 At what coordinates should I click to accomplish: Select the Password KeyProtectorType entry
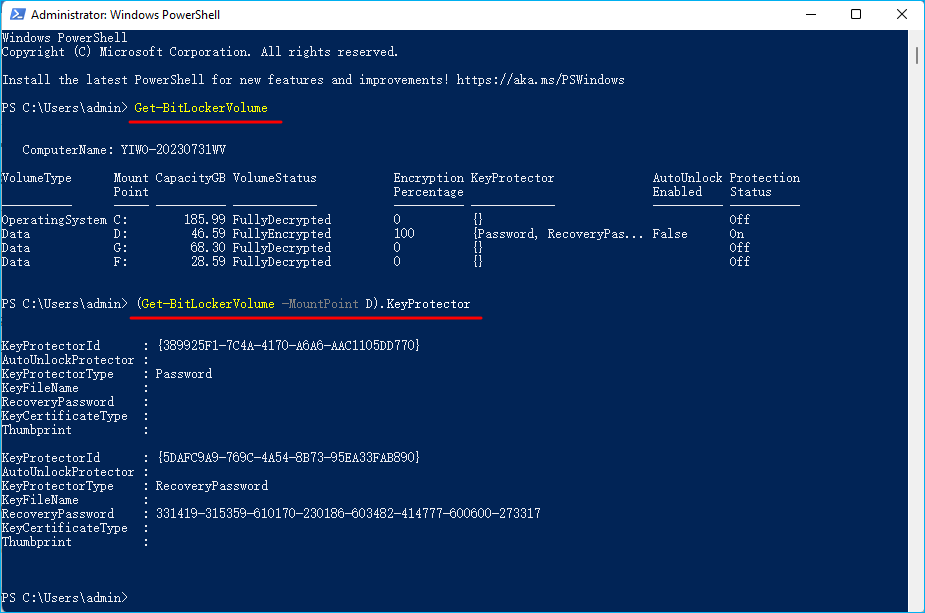182,373
